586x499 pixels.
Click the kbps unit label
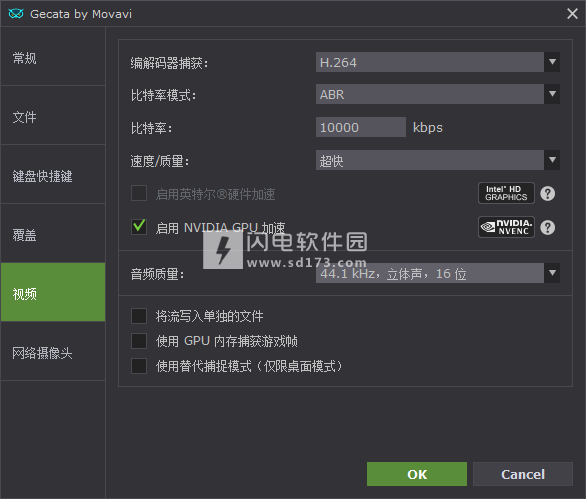click(x=428, y=127)
